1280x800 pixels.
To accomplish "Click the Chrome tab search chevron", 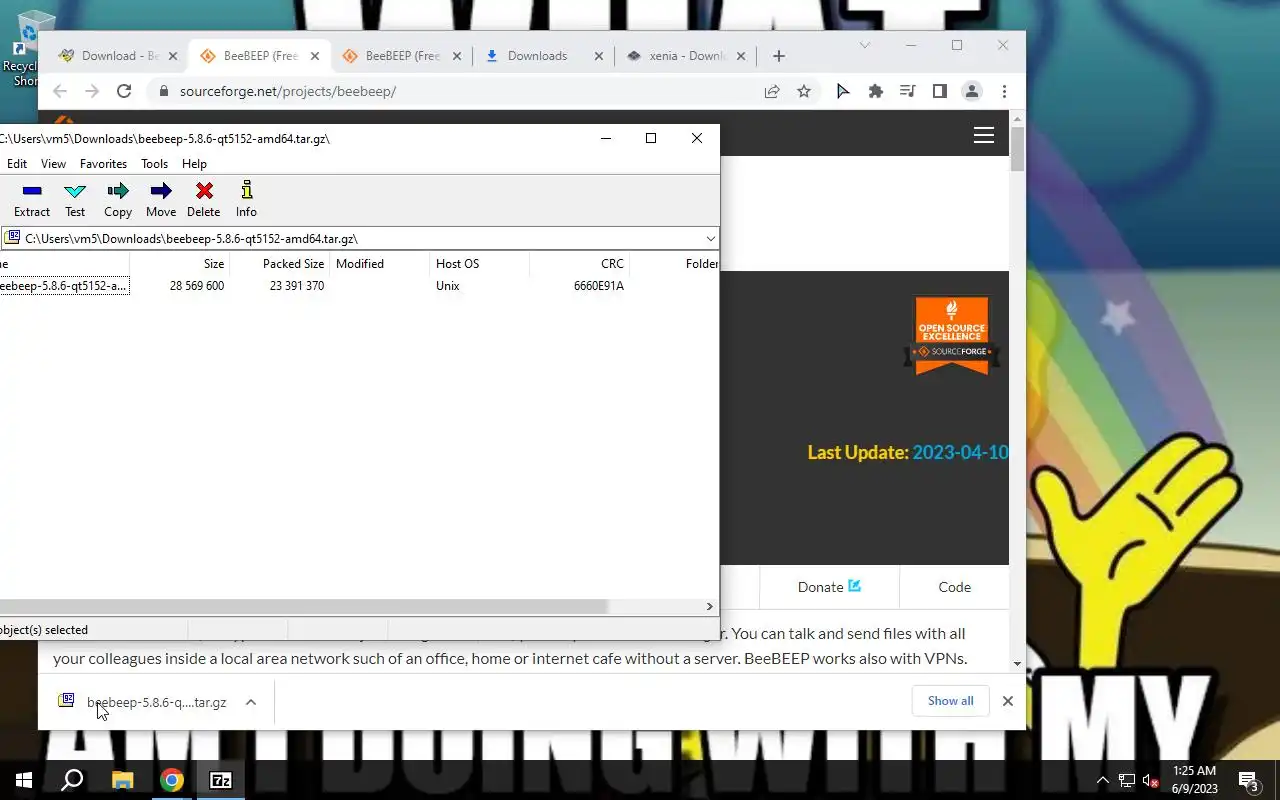I will [x=865, y=45].
